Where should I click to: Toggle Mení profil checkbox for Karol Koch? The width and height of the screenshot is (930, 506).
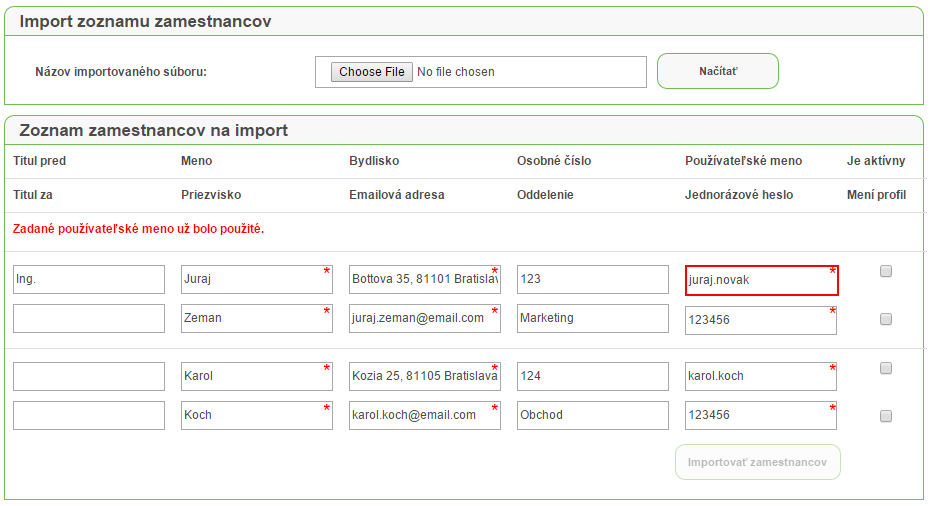click(x=886, y=416)
